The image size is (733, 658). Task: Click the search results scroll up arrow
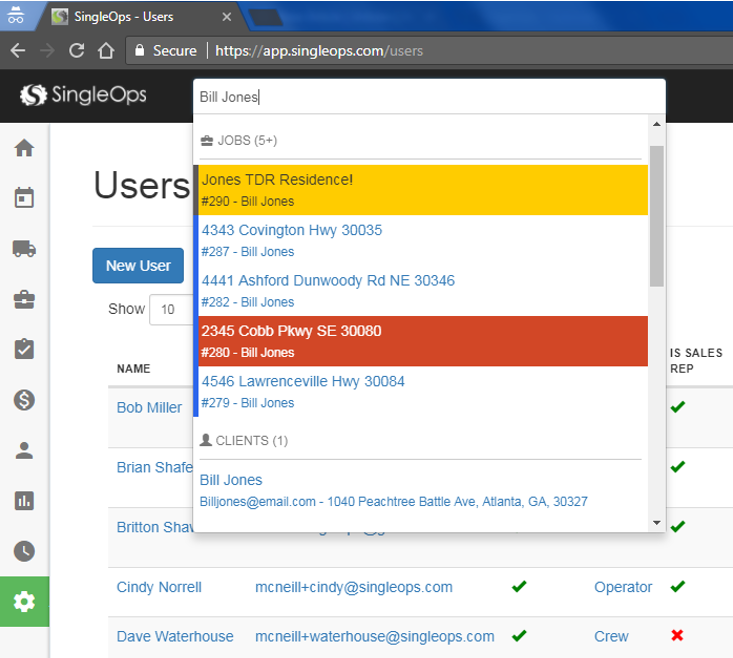(656, 124)
